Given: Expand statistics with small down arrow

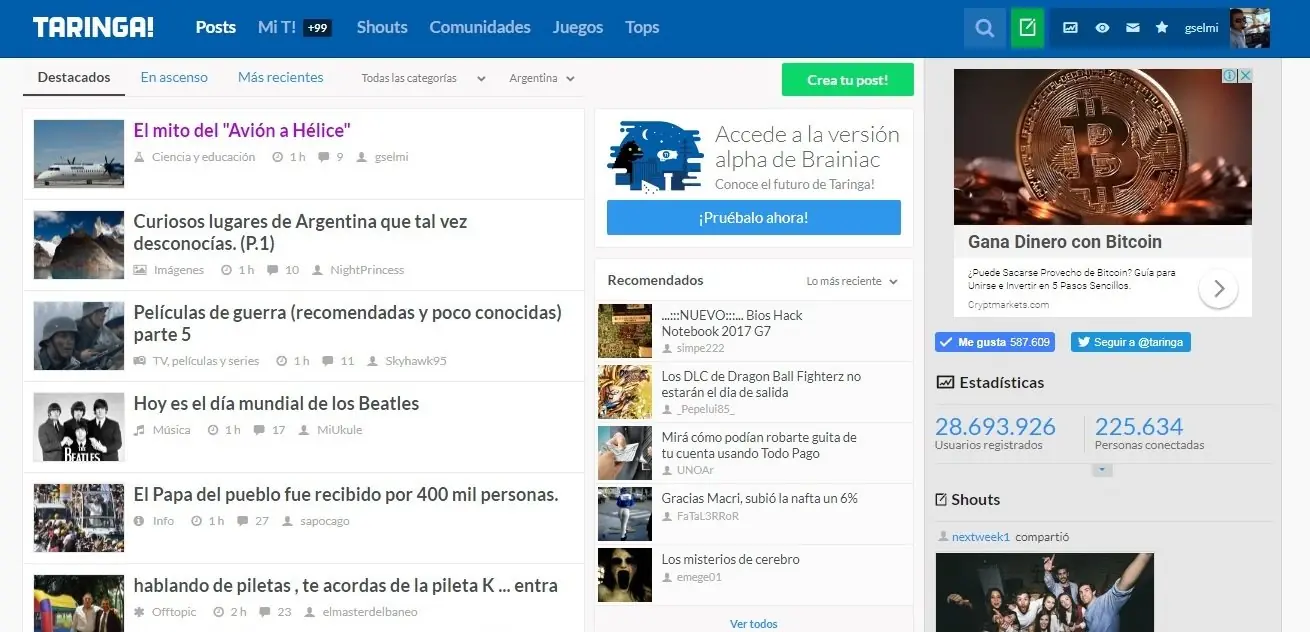Looking at the screenshot, I should click(x=1102, y=470).
